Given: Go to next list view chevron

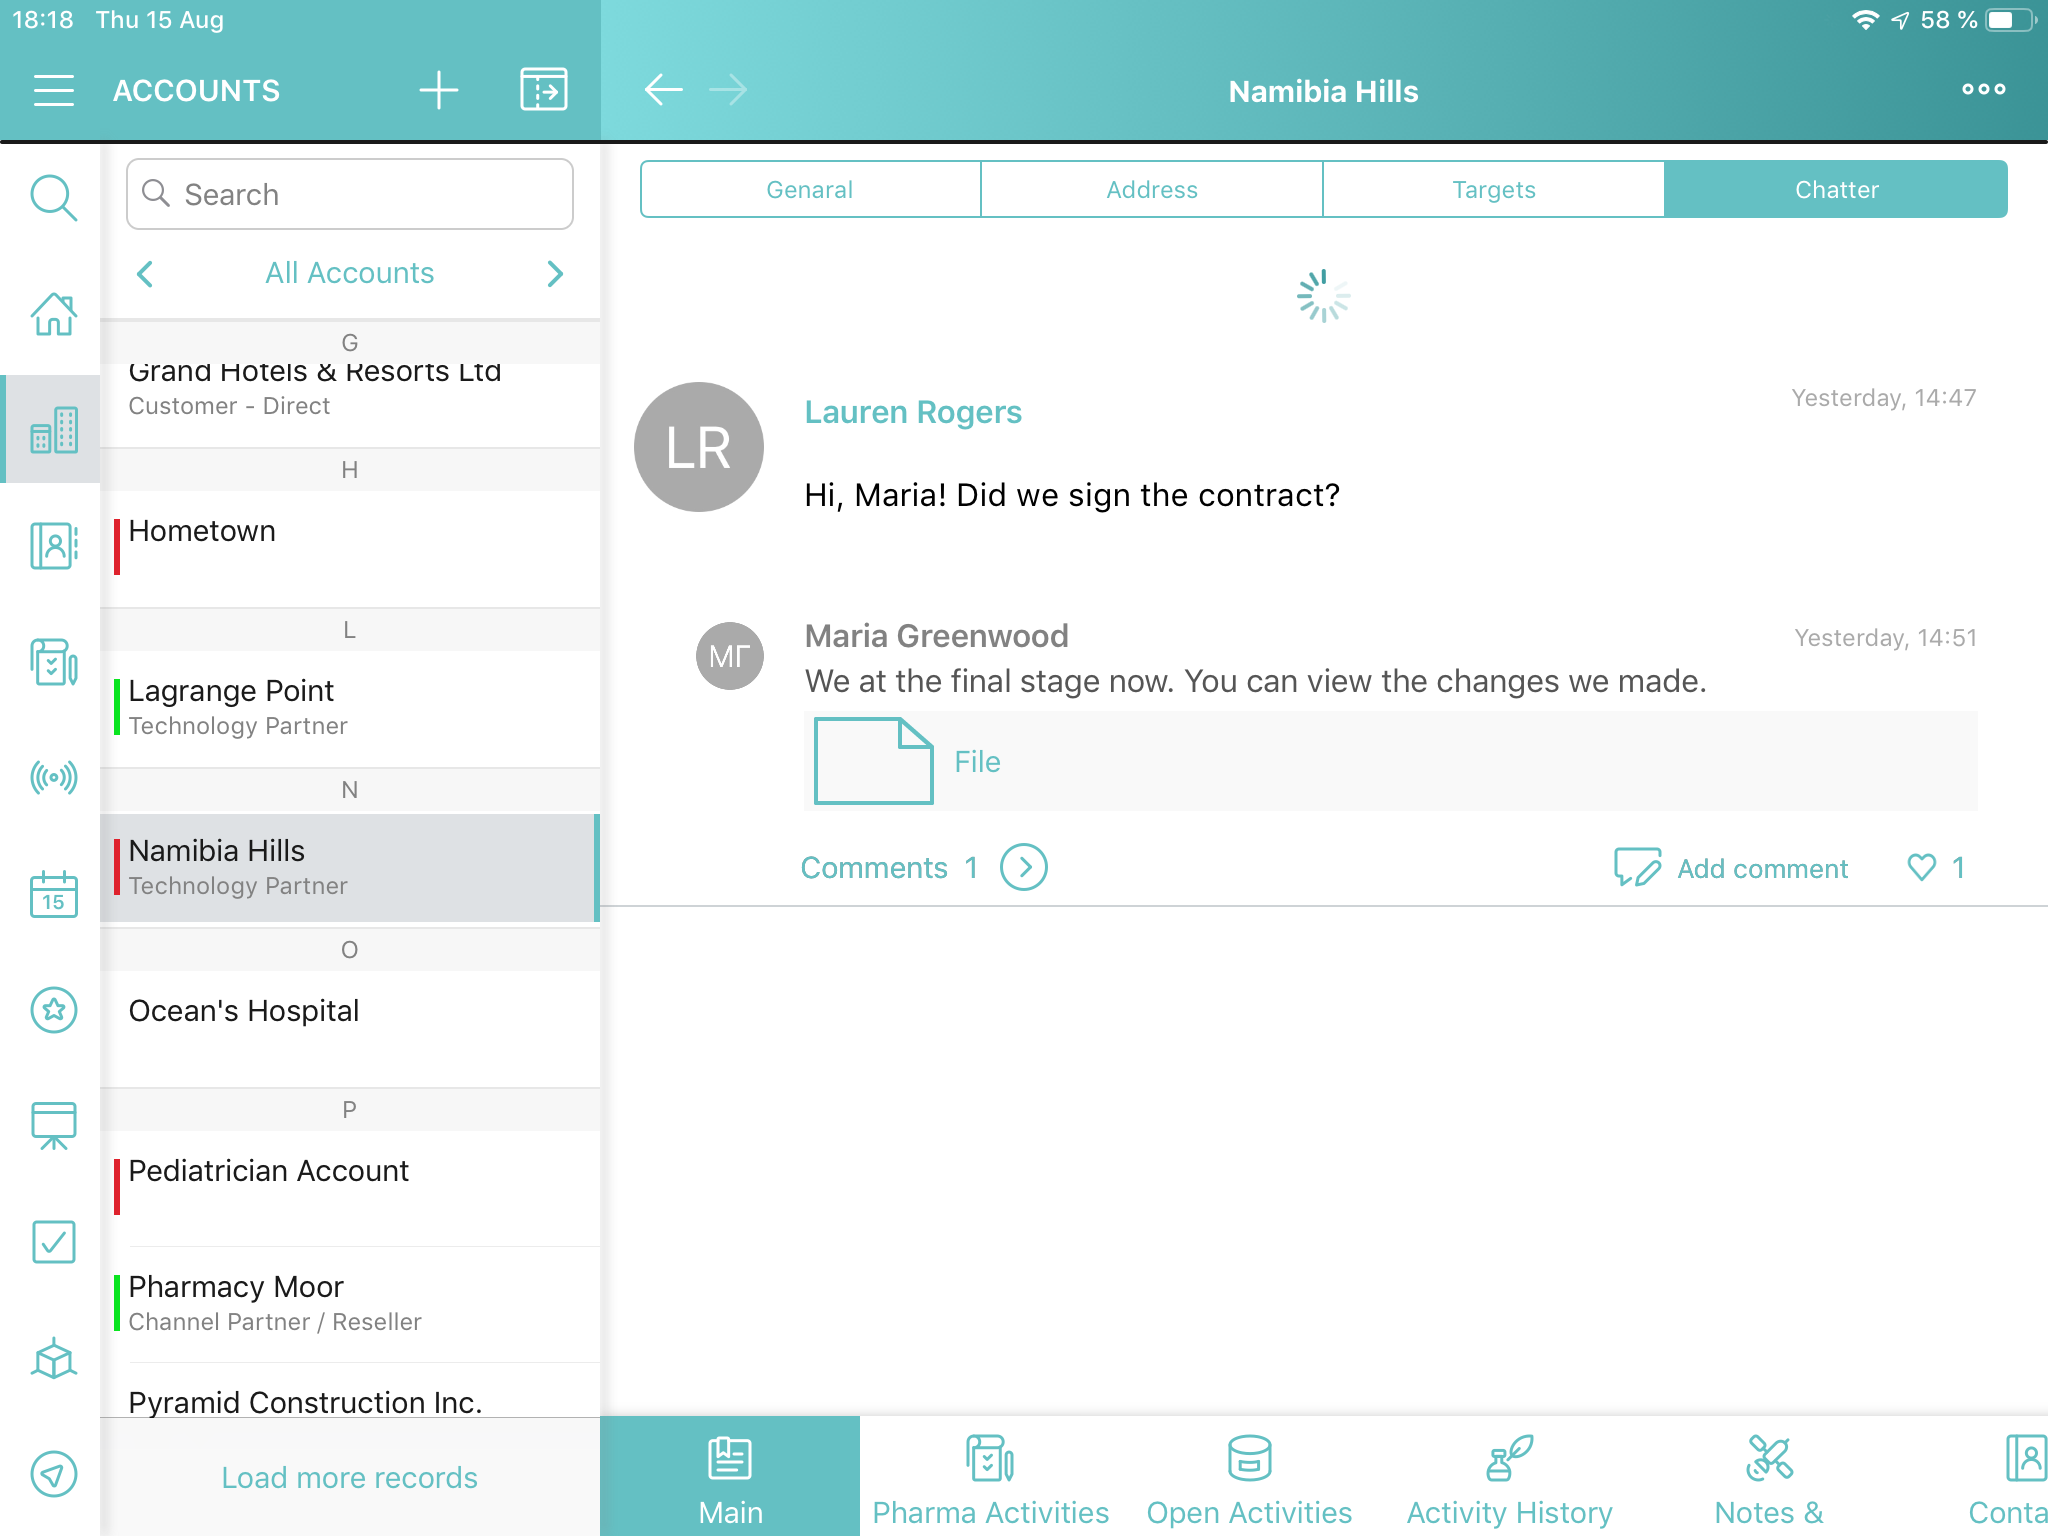Looking at the screenshot, I should 556,273.
